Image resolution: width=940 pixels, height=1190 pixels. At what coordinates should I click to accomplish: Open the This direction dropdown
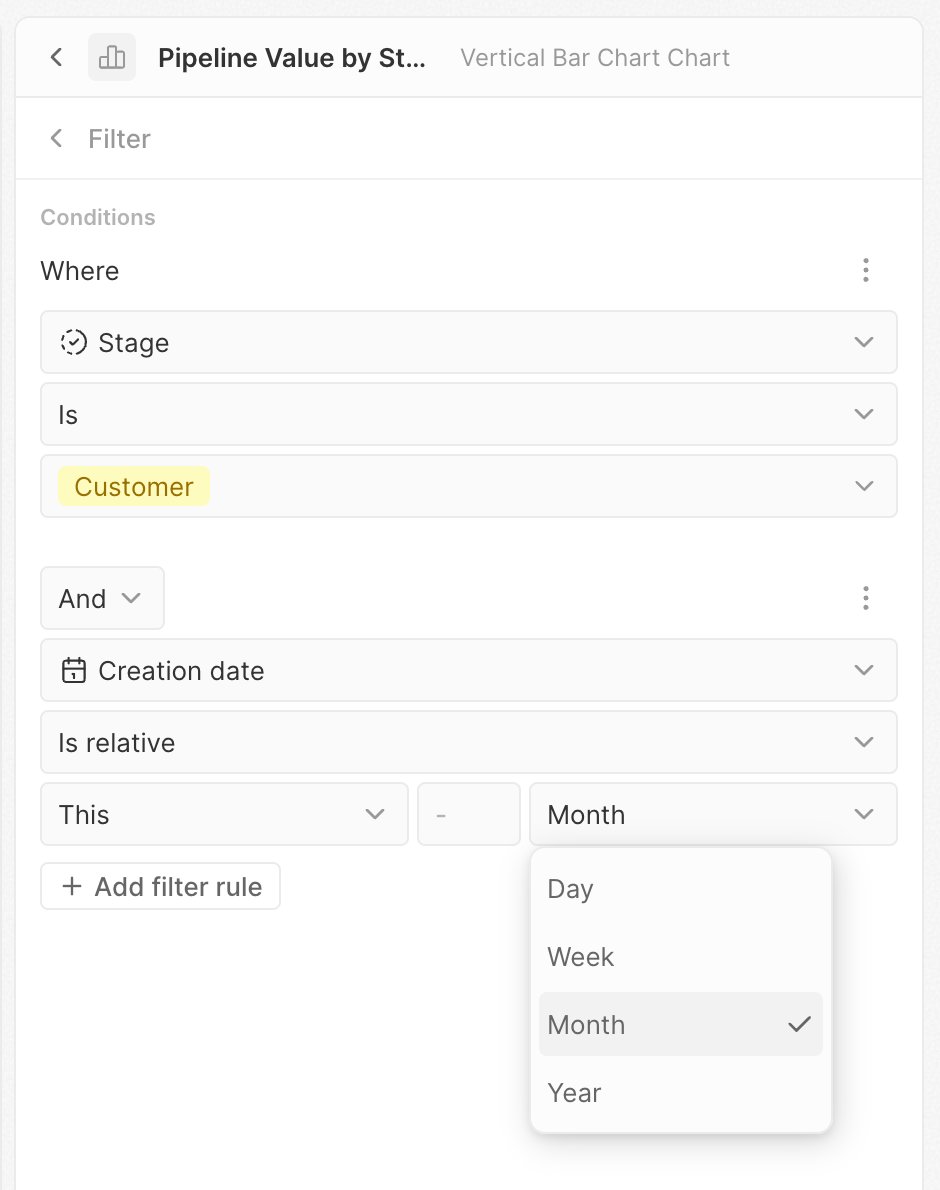point(225,814)
